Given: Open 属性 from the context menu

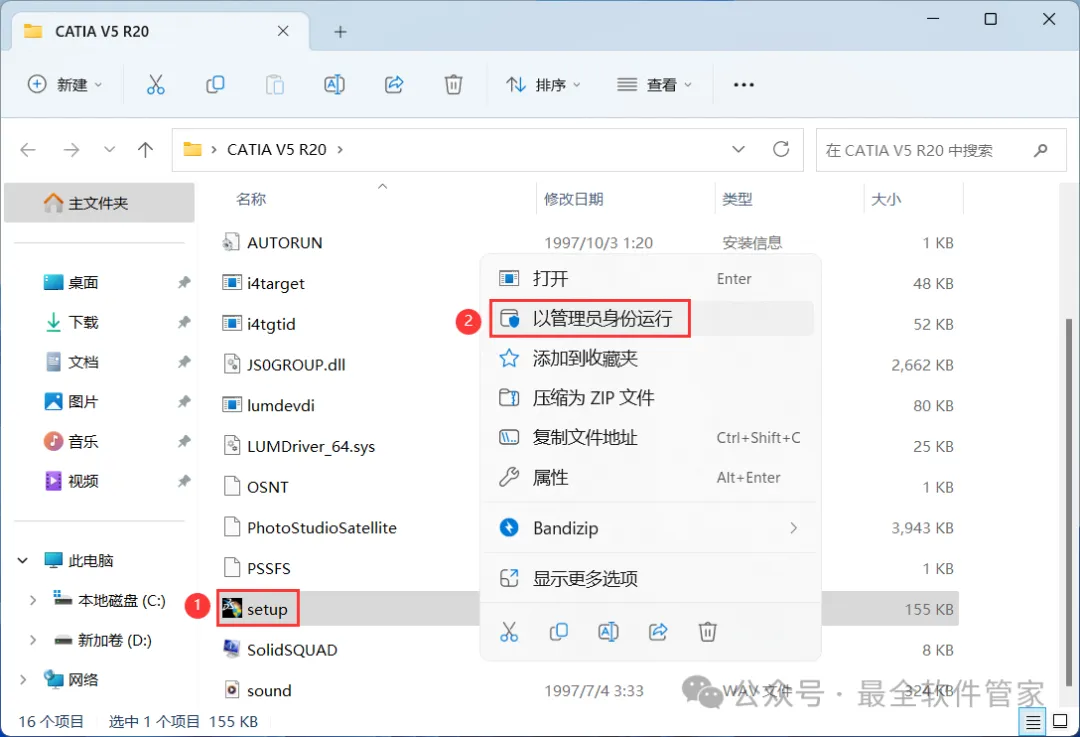Looking at the screenshot, I should coord(651,477).
